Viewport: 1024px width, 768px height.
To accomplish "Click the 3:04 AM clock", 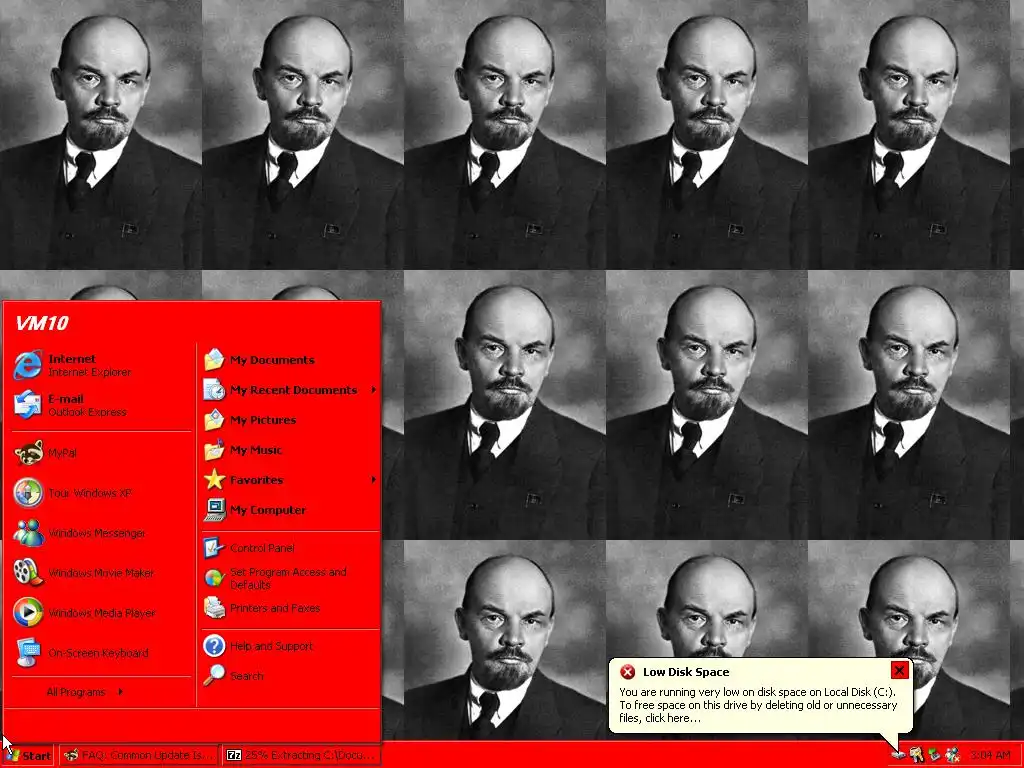I will click(990, 756).
